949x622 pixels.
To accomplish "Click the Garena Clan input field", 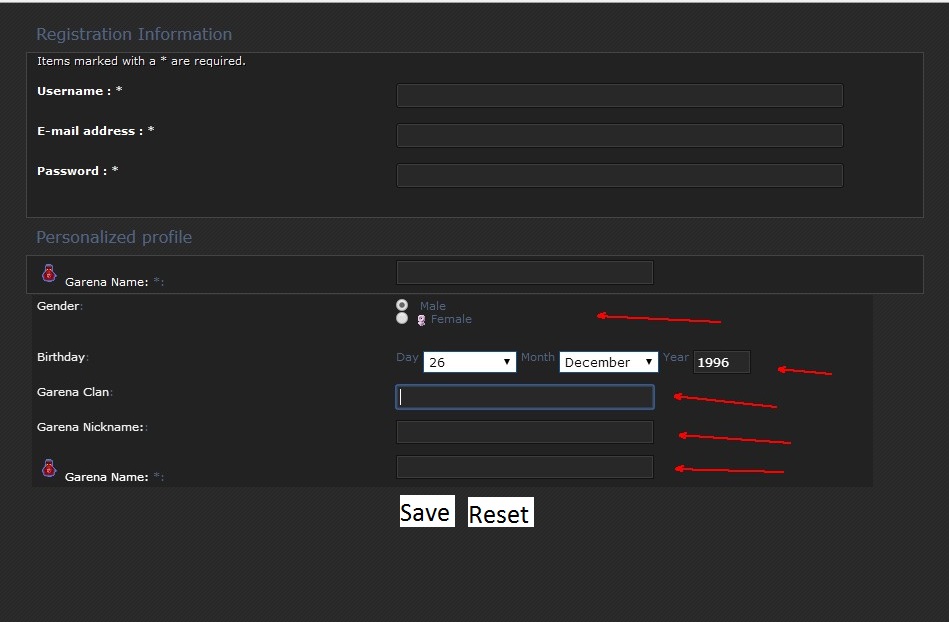I will [525, 397].
